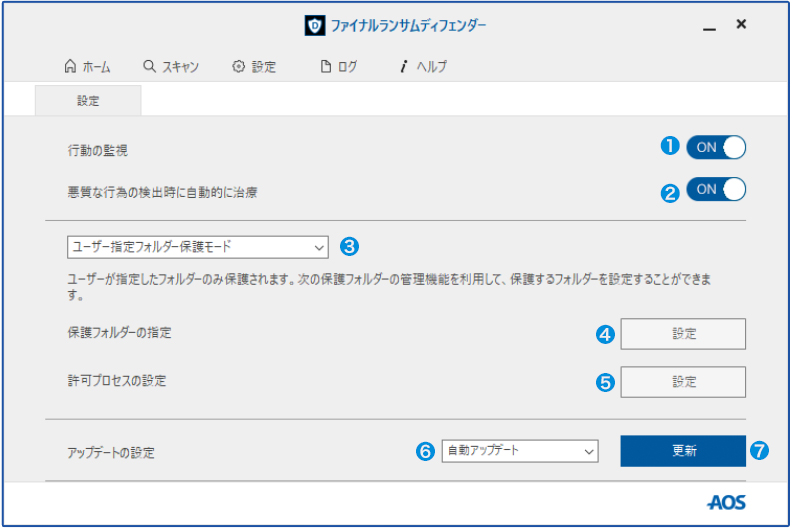The width and height of the screenshot is (792, 529).
Task: Click the AOS logo at the bottom
Action: pyautogui.click(x=726, y=502)
